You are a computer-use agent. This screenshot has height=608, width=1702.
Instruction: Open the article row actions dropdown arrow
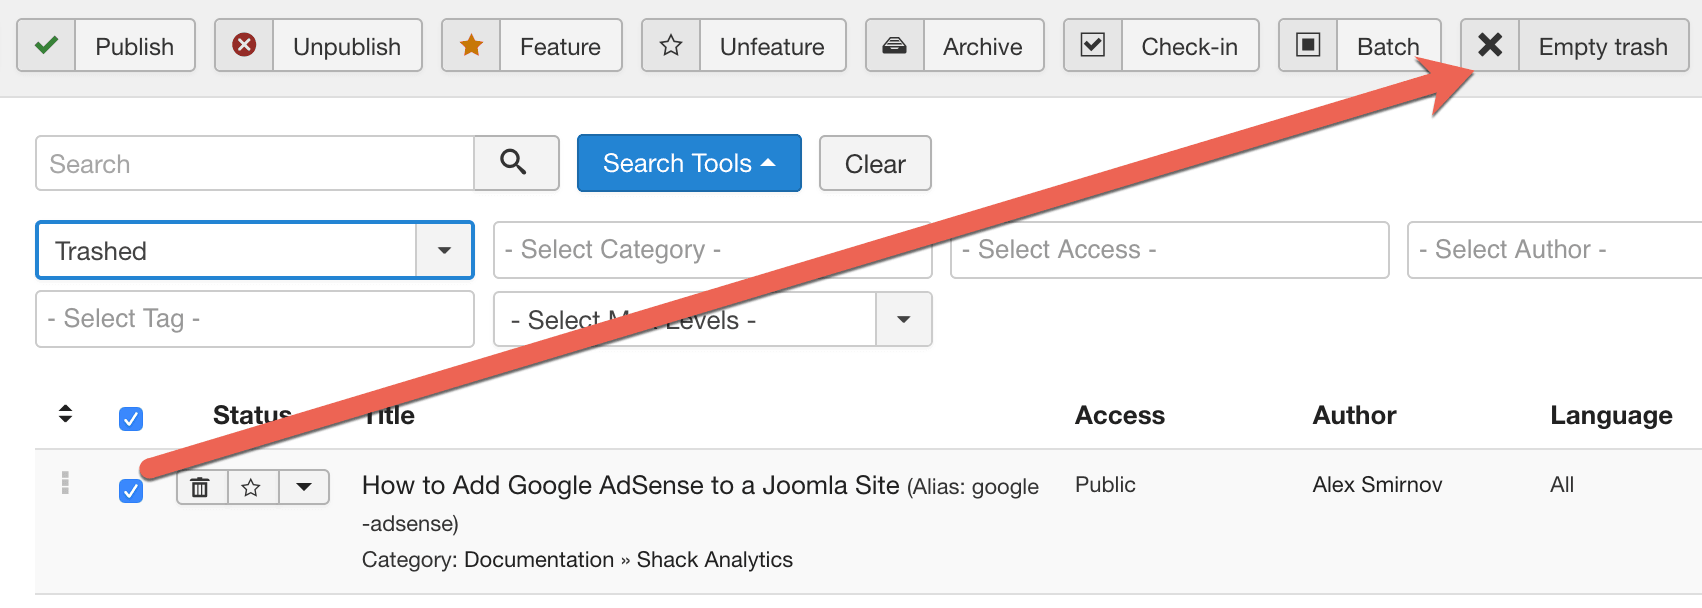304,488
